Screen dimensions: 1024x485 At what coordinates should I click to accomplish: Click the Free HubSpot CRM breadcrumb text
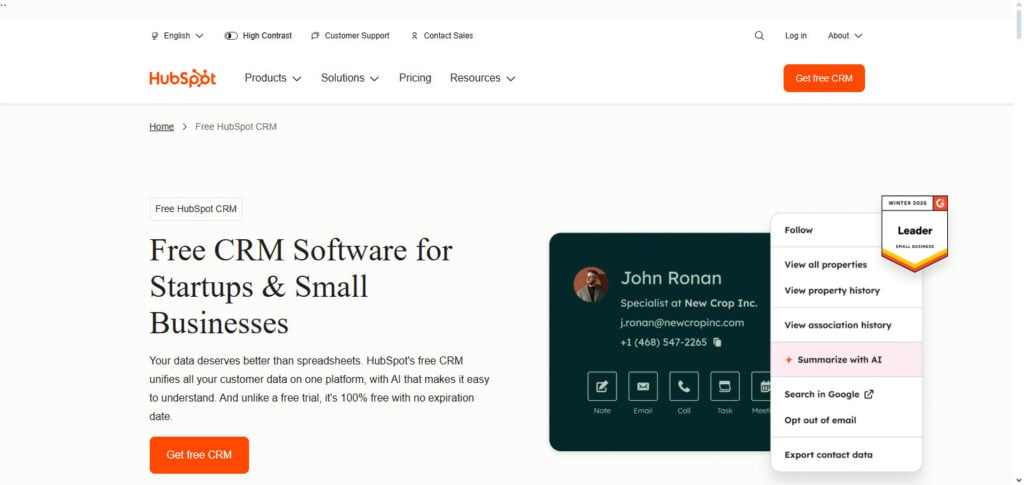coord(236,127)
